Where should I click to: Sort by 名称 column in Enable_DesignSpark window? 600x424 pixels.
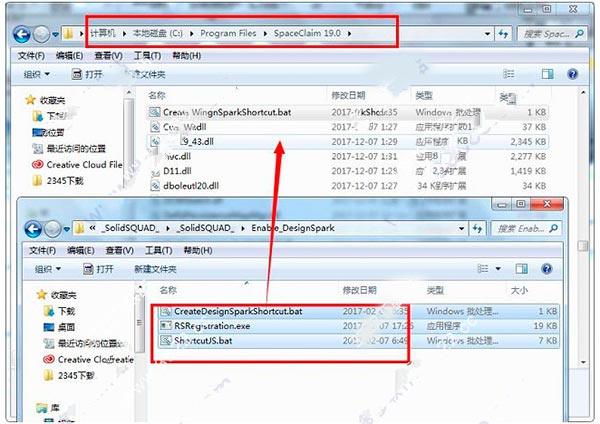tap(168, 290)
